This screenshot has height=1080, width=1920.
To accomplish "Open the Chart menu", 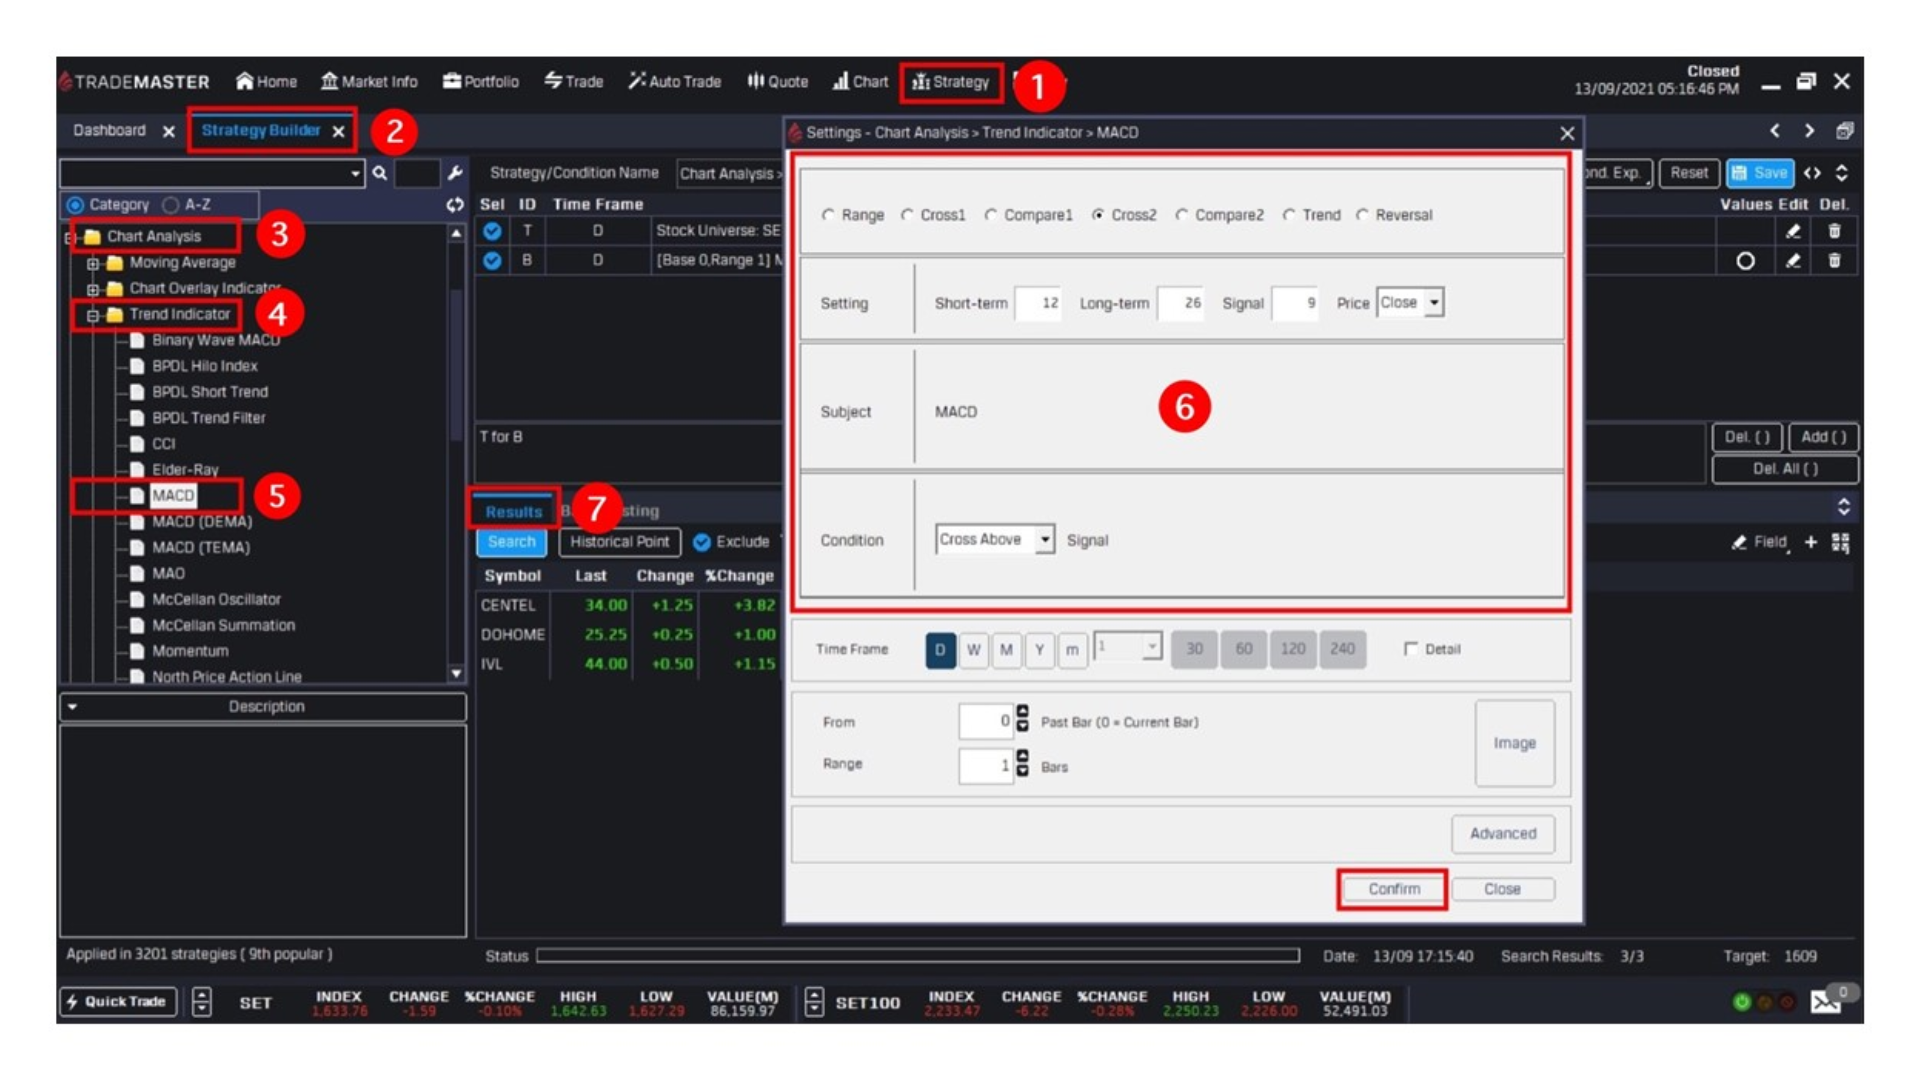I will [860, 82].
